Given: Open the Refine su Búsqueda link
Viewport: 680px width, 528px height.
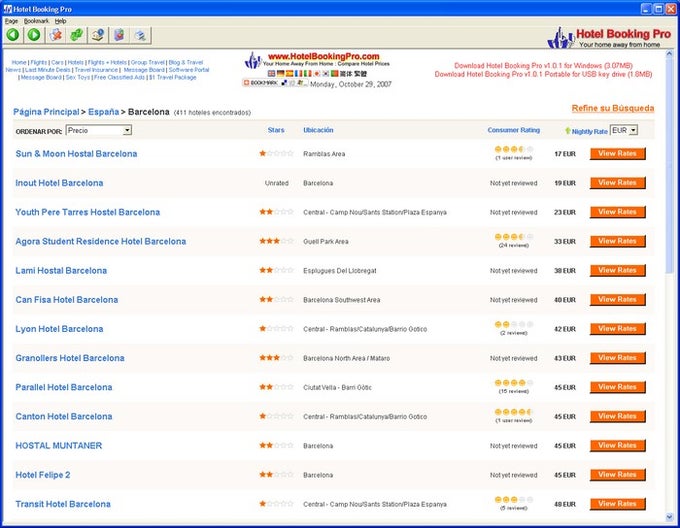Looking at the screenshot, I should [613, 108].
